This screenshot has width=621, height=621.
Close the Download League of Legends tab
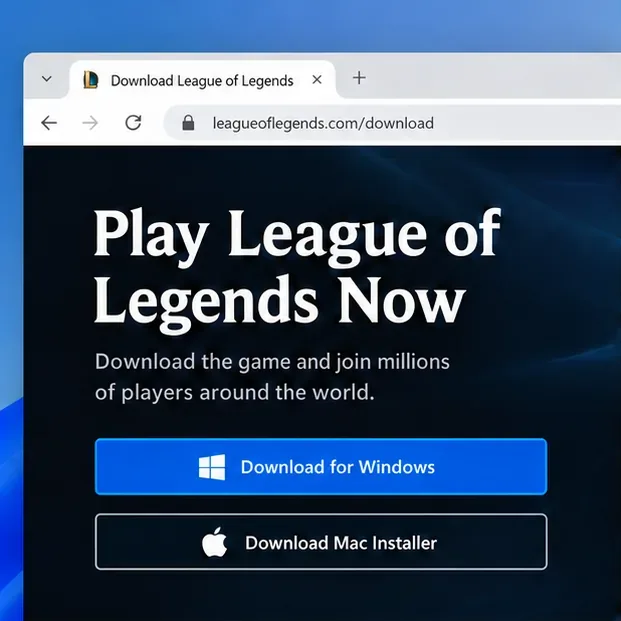(317, 80)
